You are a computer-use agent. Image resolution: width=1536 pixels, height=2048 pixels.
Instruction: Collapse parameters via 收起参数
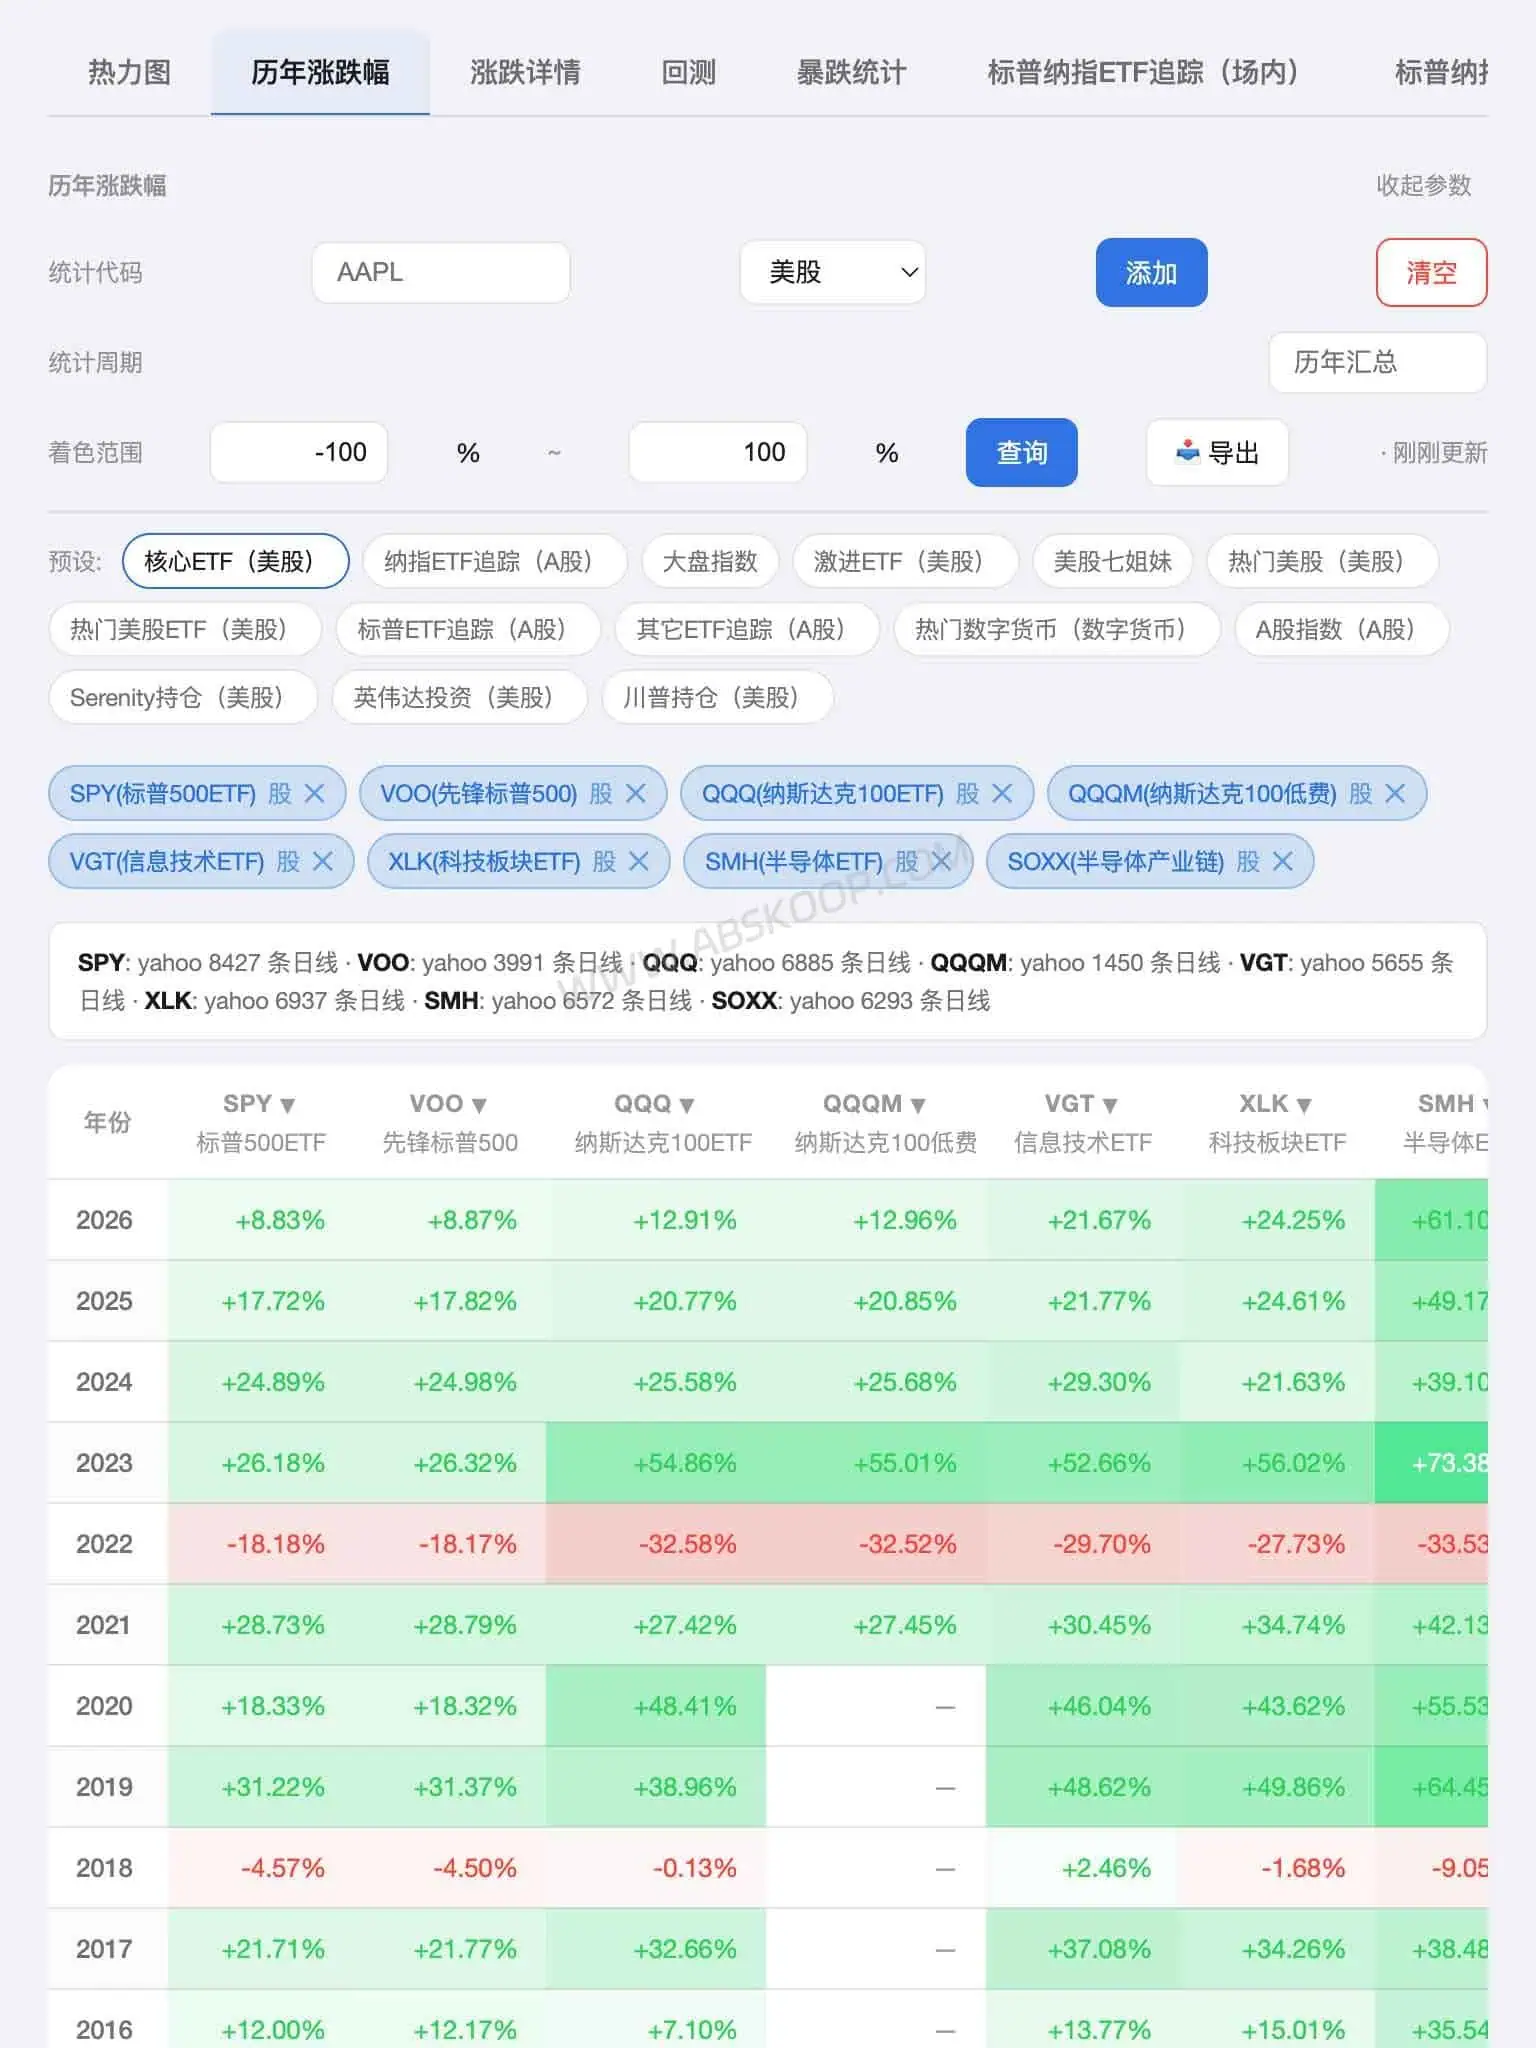coord(1423,185)
